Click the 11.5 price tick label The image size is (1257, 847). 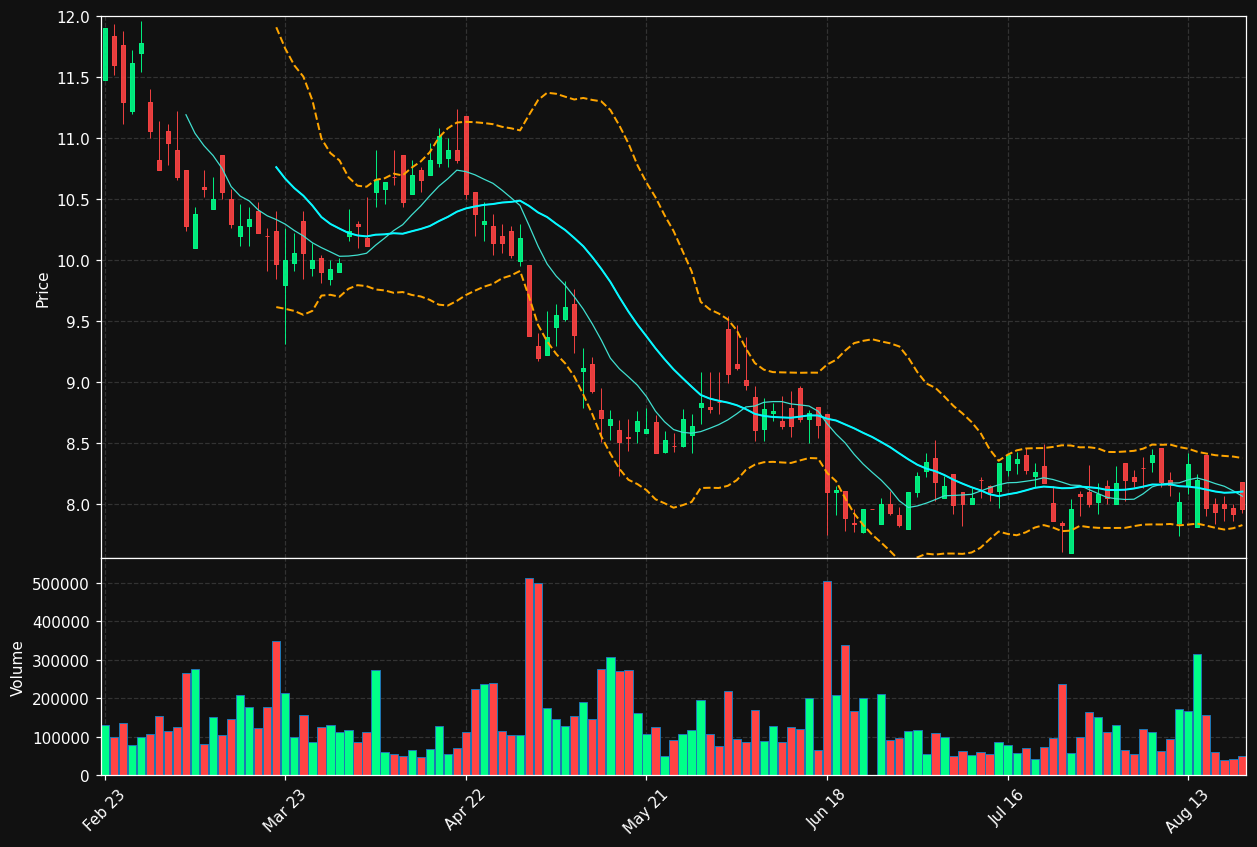[x=73, y=78]
